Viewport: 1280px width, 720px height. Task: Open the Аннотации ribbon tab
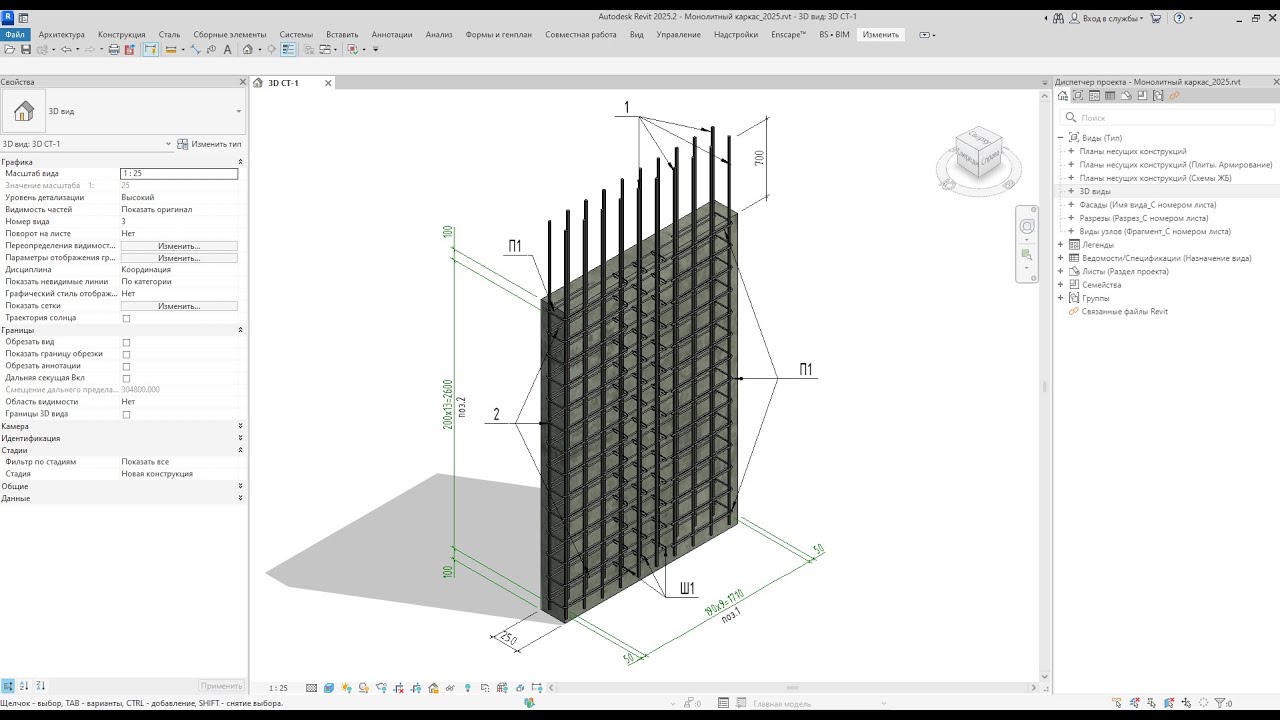click(x=391, y=34)
